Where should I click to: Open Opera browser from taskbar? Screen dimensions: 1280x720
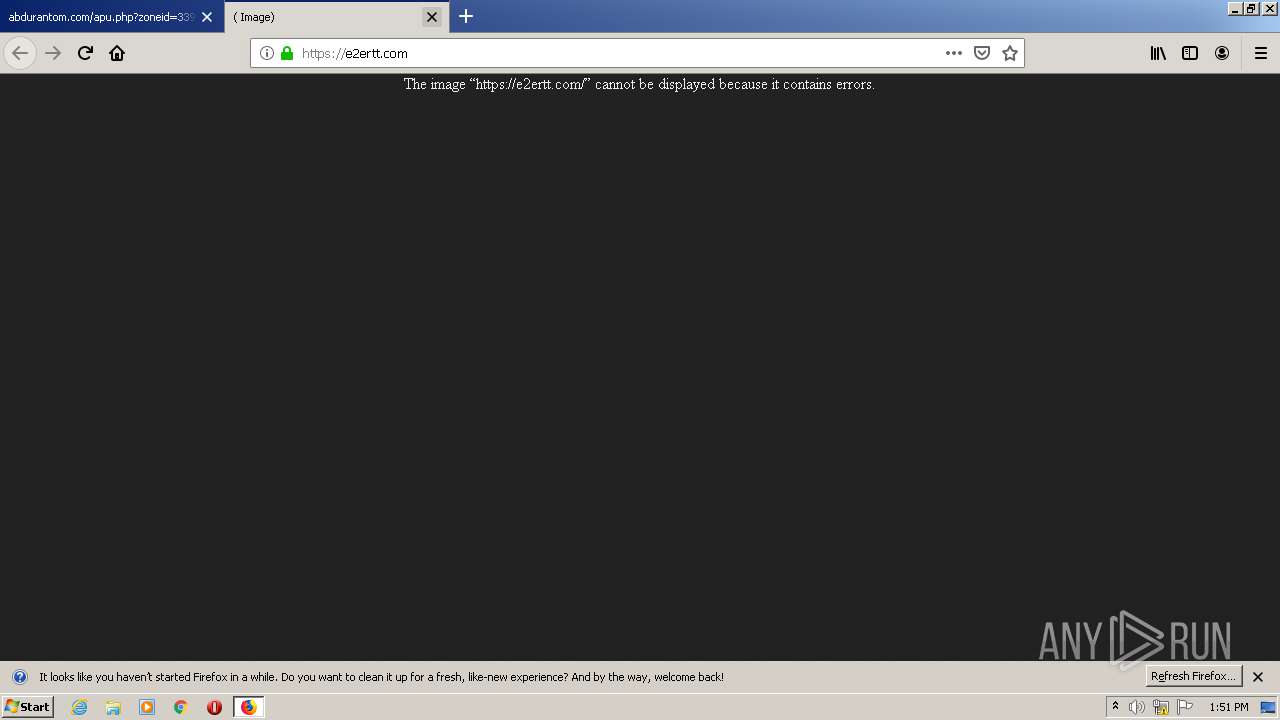click(214, 707)
